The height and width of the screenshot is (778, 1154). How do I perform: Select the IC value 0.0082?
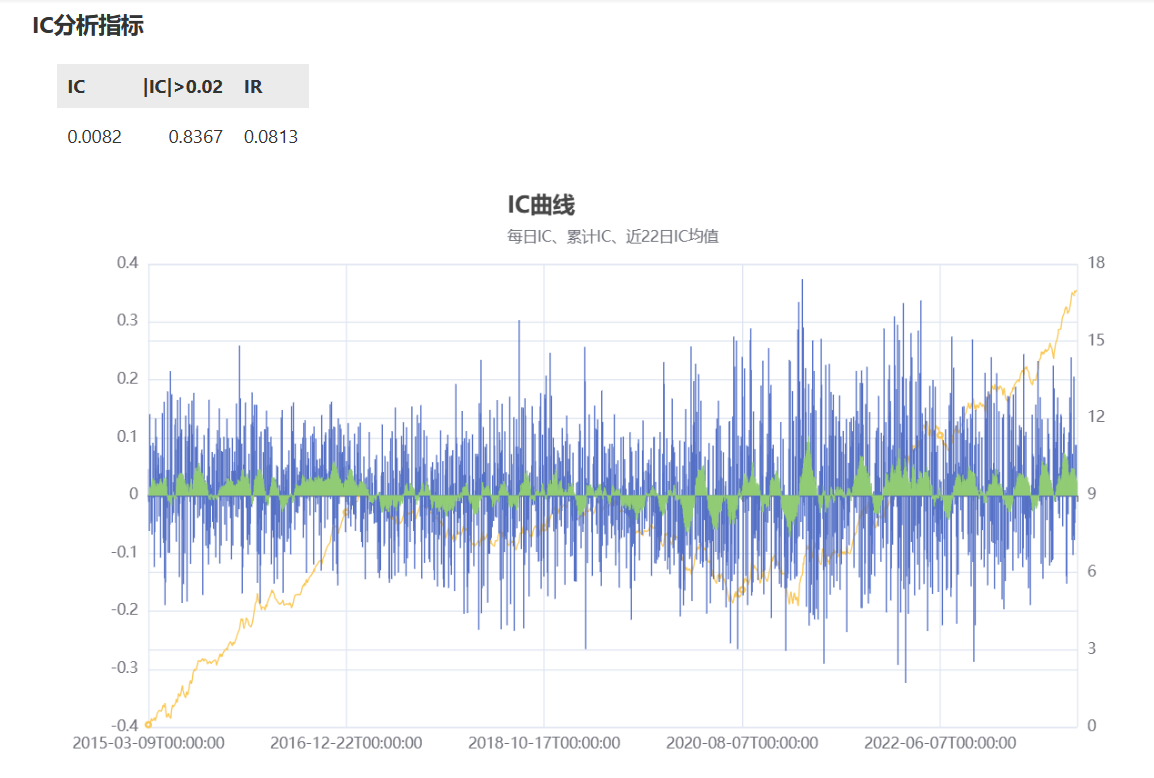[95, 137]
